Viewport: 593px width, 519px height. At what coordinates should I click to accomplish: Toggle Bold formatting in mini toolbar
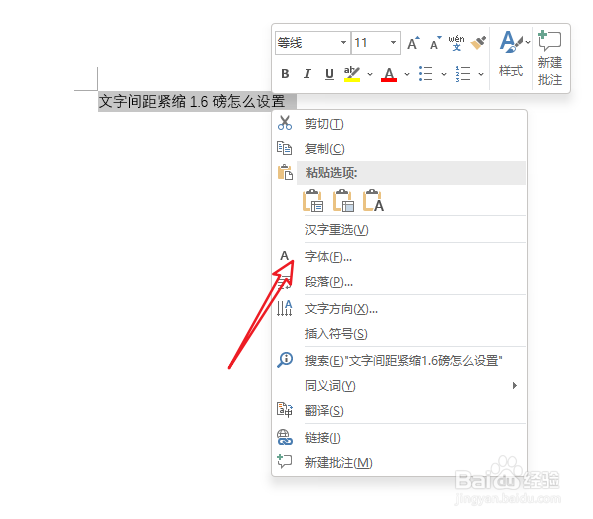tap(285, 74)
